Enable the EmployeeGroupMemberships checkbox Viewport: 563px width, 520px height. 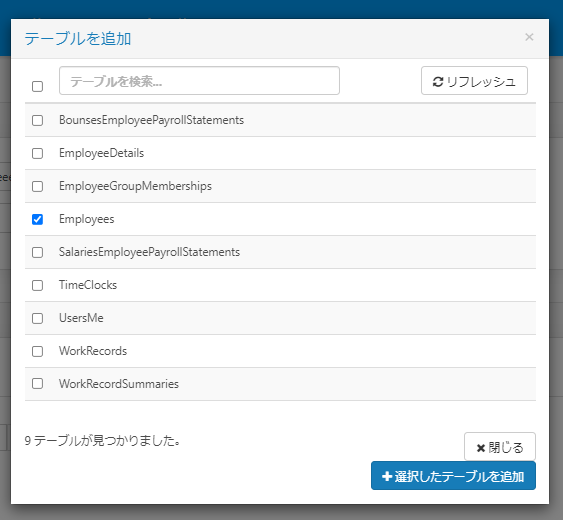(x=37, y=186)
